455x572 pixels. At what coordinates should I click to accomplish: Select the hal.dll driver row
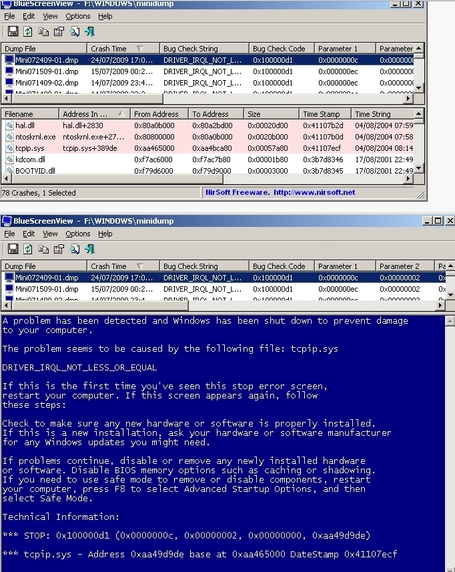208,125
